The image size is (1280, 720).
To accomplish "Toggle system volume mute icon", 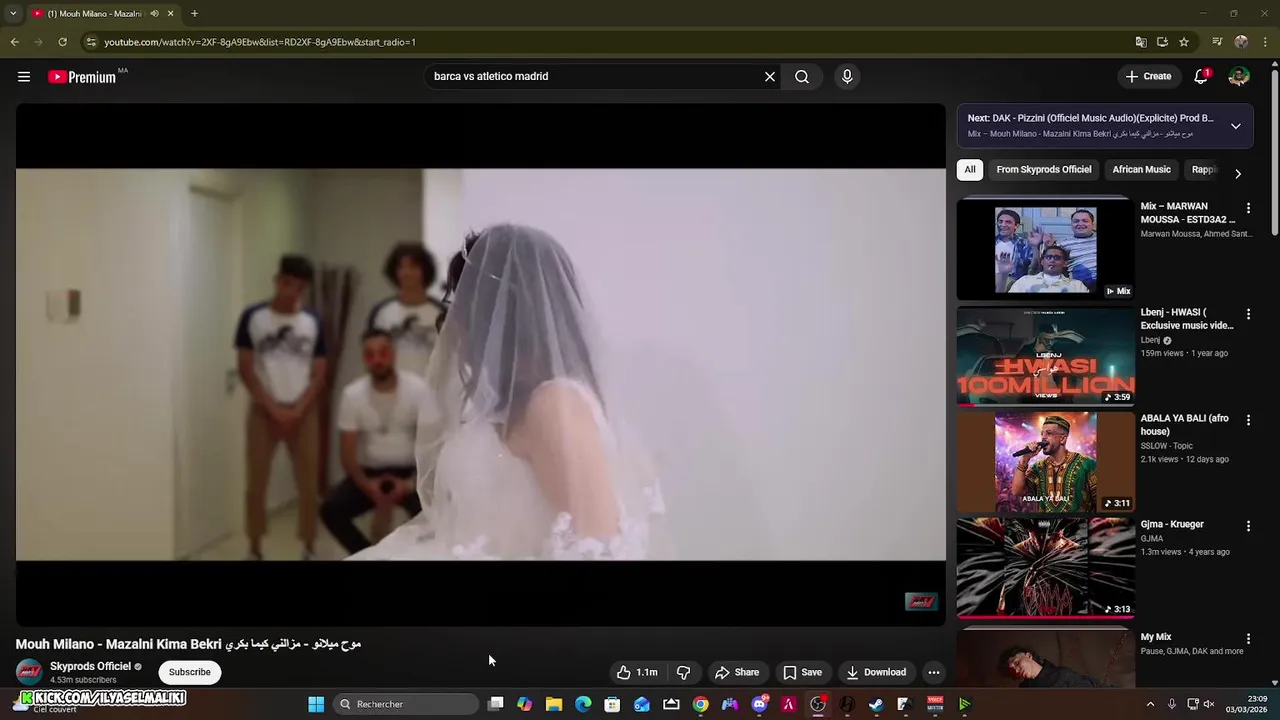I will 1208,704.
